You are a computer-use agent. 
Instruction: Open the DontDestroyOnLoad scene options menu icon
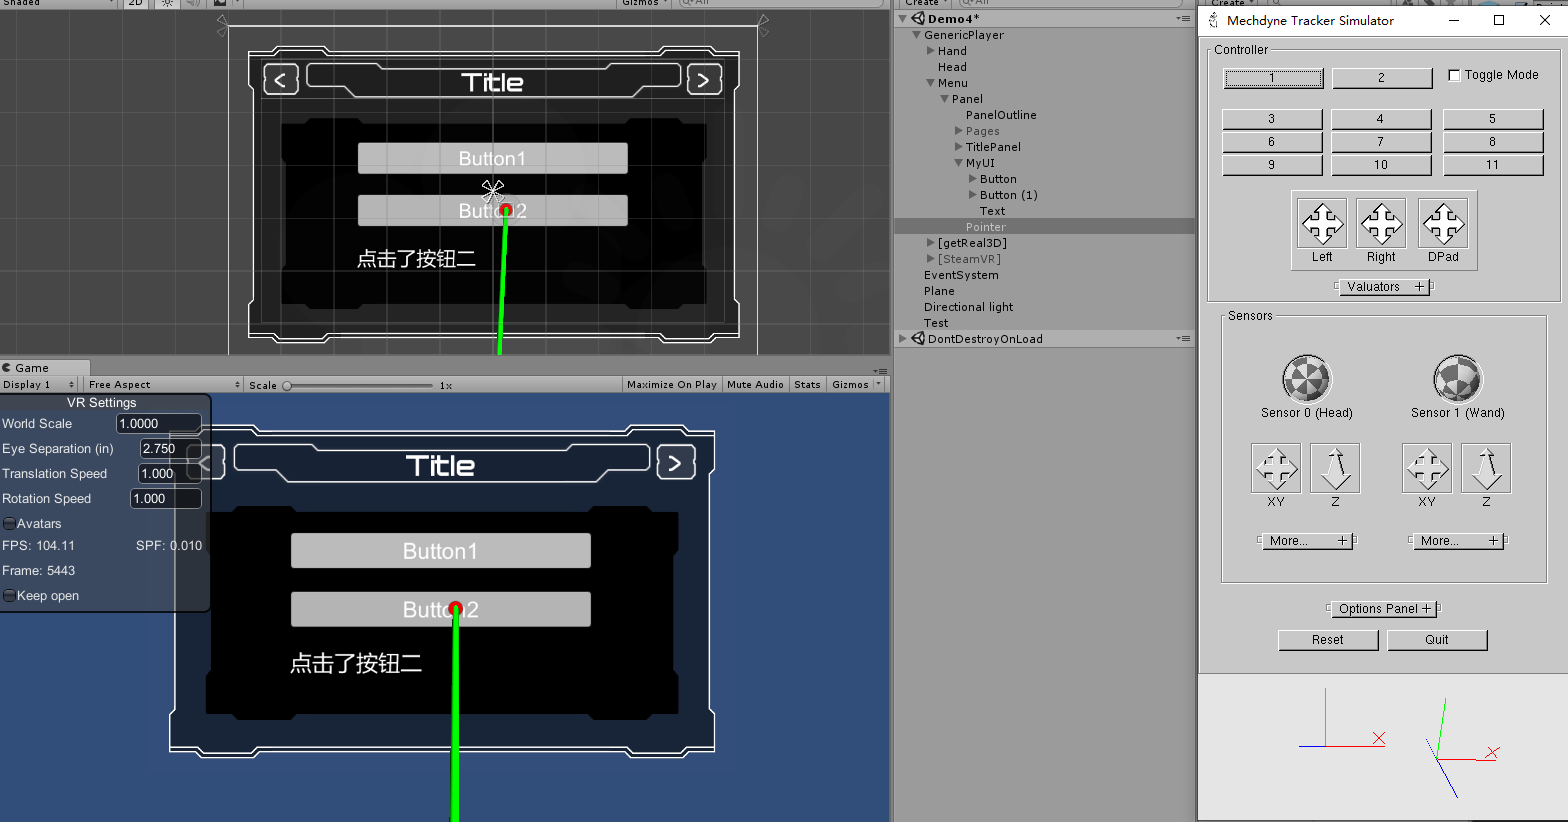click(1183, 339)
